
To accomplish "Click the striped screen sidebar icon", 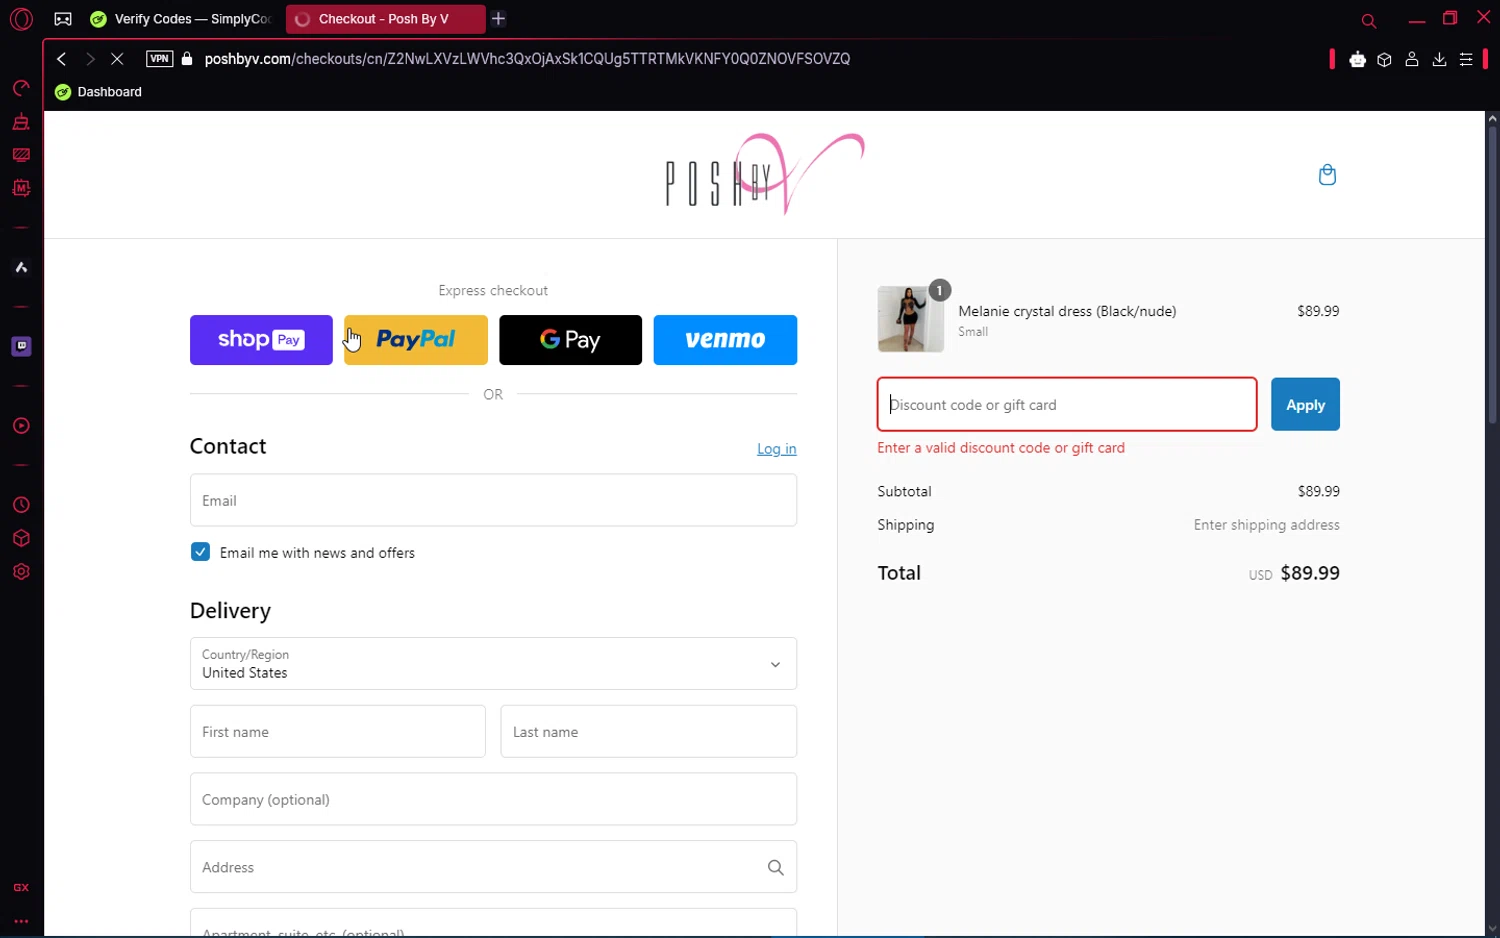I will tap(21, 155).
